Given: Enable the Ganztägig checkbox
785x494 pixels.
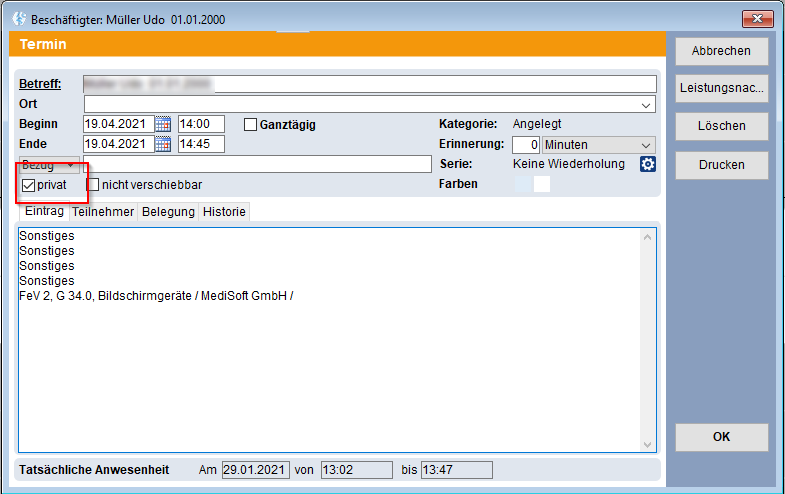Looking at the screenshot, I should pos(251,124).
